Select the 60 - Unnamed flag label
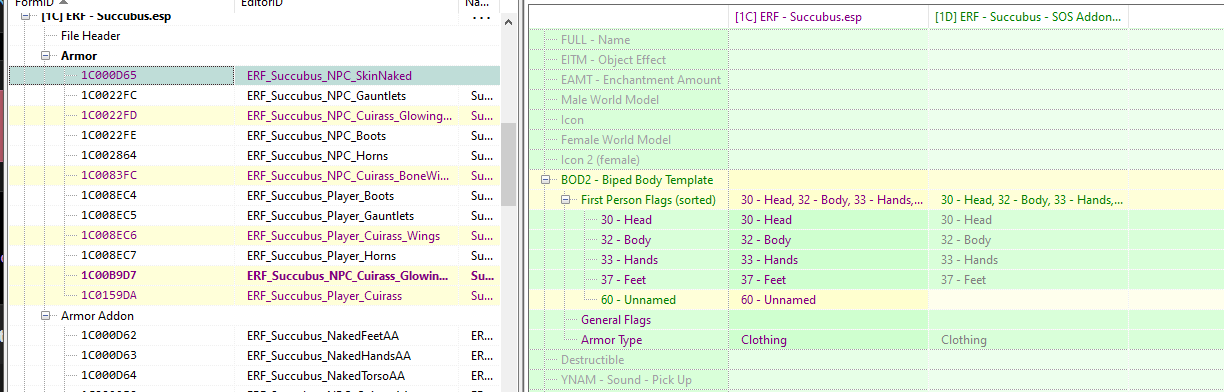 (638, 300)
